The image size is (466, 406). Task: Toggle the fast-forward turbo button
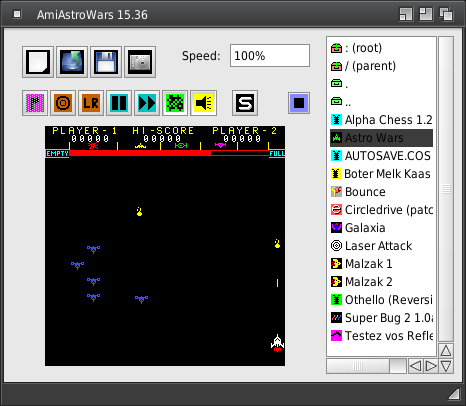147,103
